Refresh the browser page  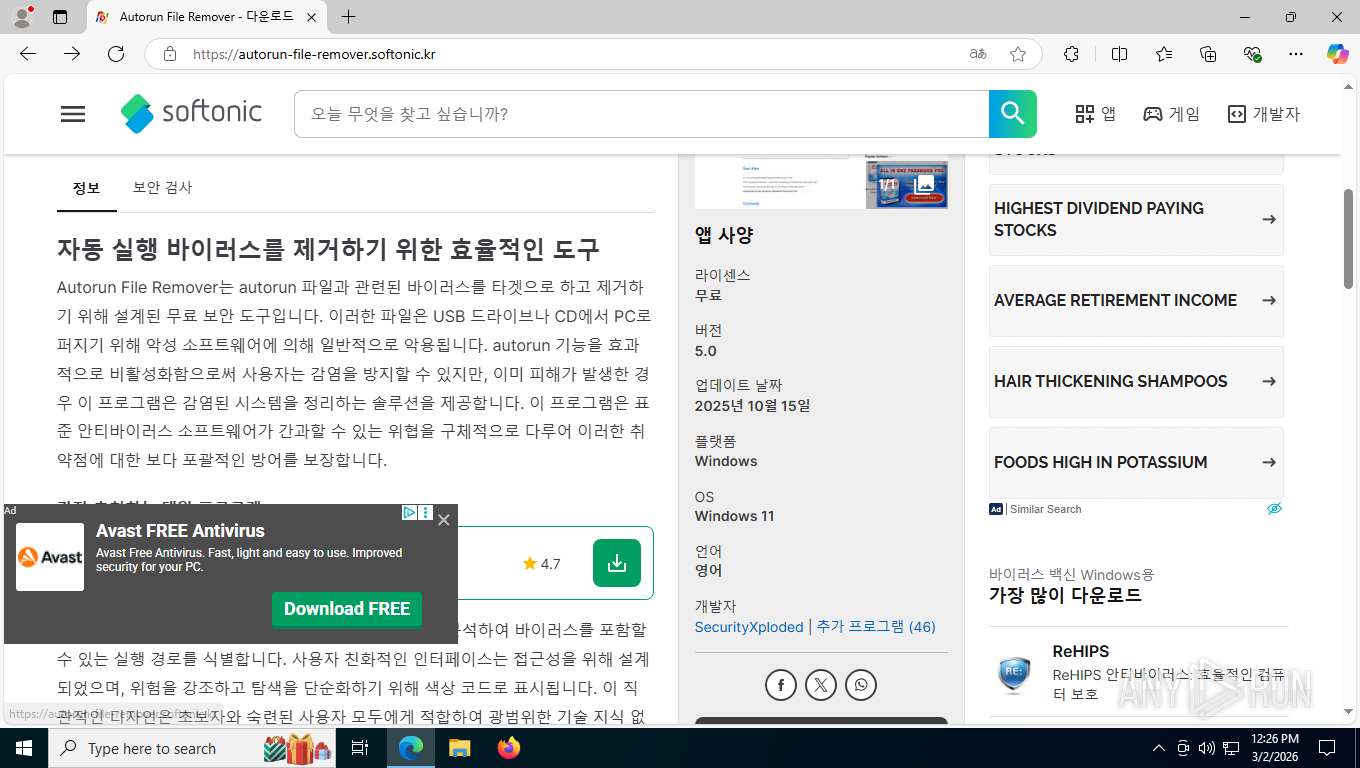(116, 54)
